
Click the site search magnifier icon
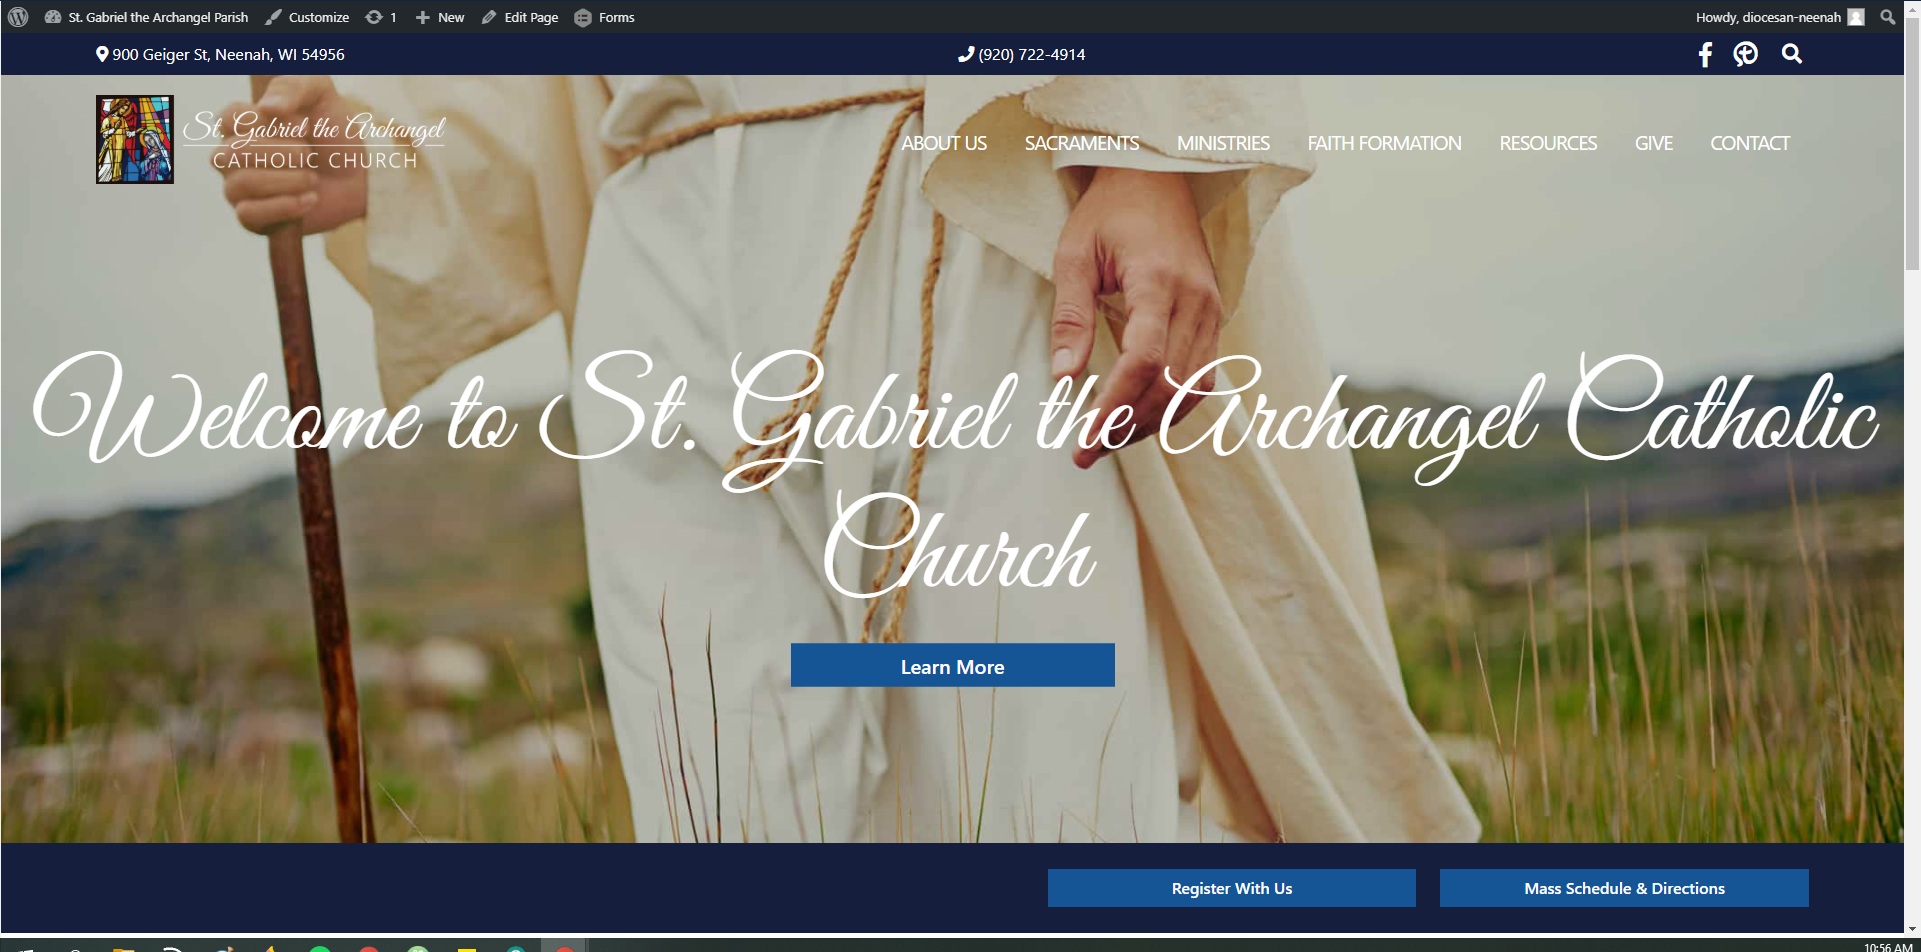[x=1791, y=54]
